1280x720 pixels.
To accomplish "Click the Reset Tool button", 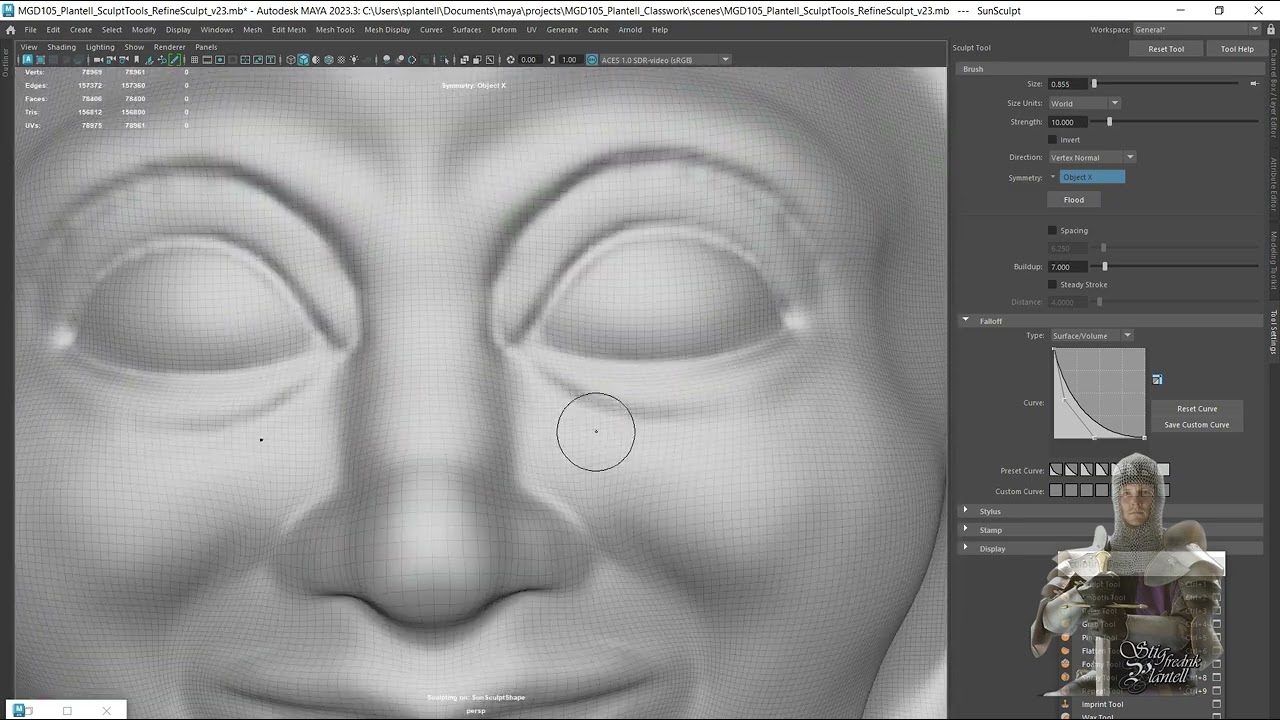I will tap(1166, 49).
